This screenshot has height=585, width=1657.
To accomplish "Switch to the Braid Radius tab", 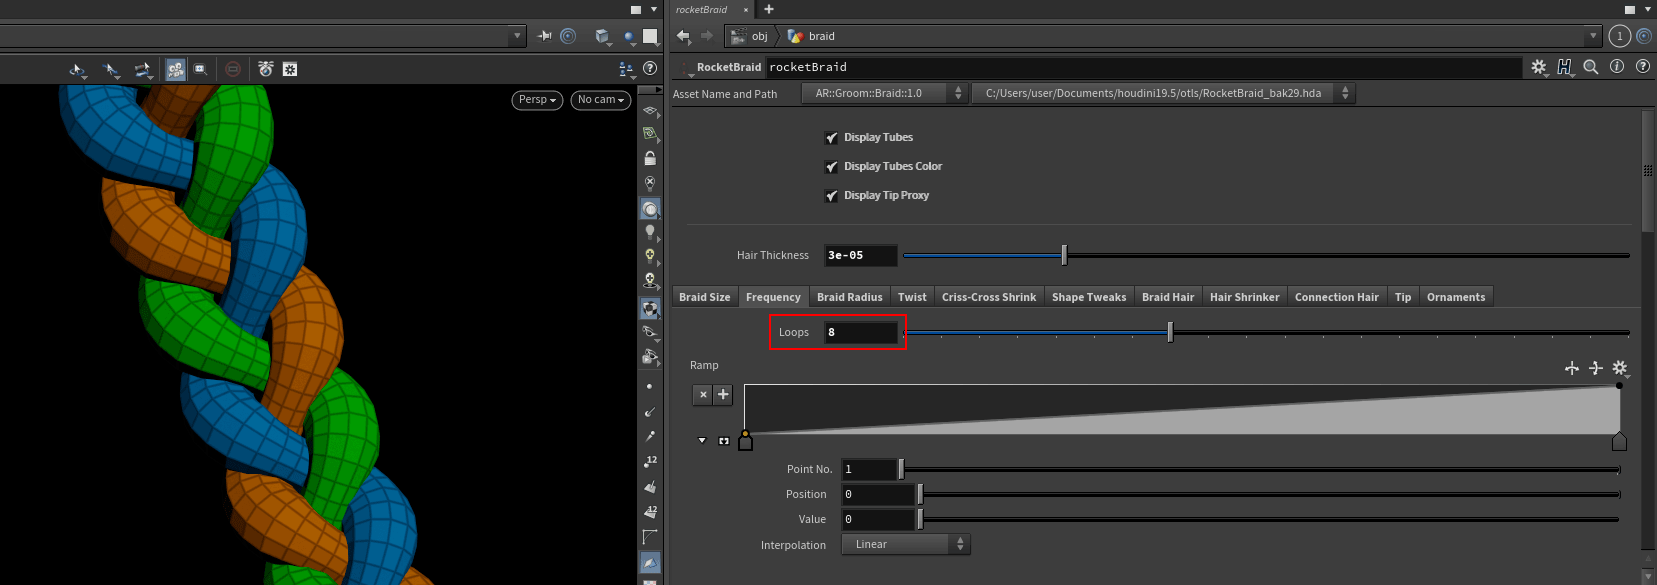I will pos(849,297).
